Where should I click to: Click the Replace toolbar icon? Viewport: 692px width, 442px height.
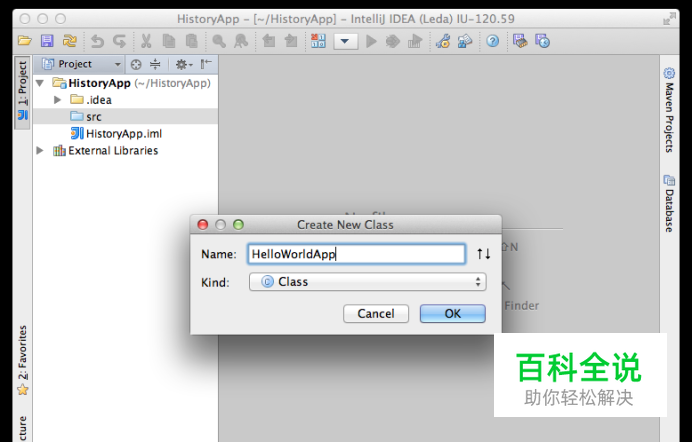241,41
